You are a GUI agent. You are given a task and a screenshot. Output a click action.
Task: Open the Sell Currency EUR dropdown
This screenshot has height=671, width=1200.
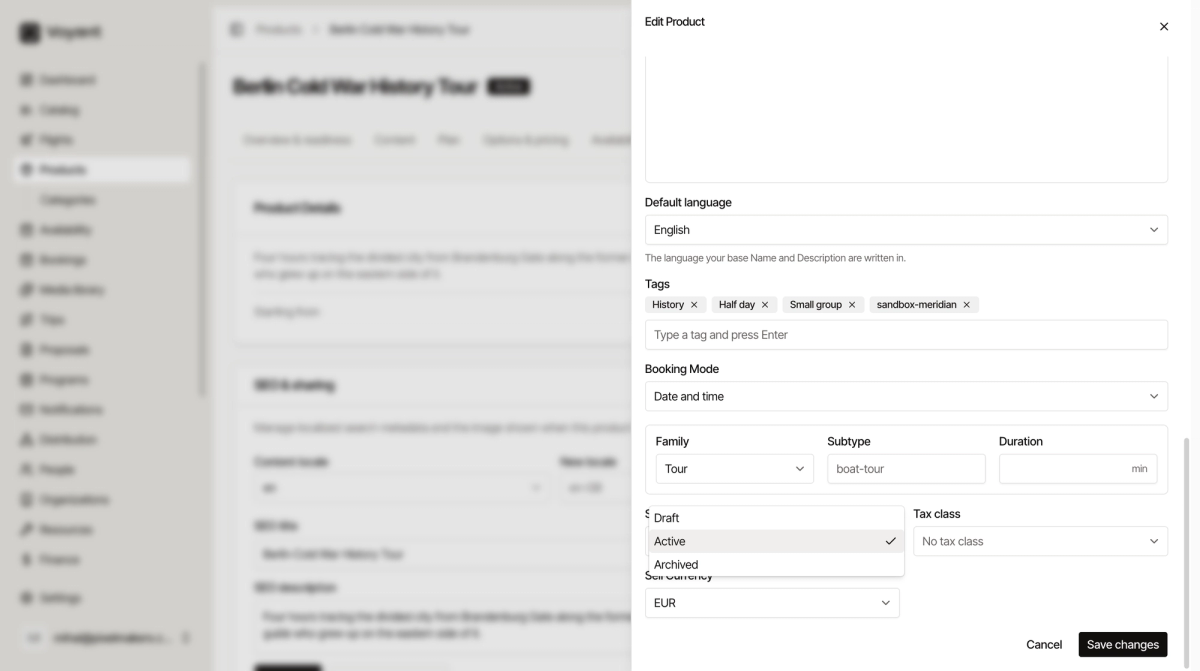[x=772, y=603]
